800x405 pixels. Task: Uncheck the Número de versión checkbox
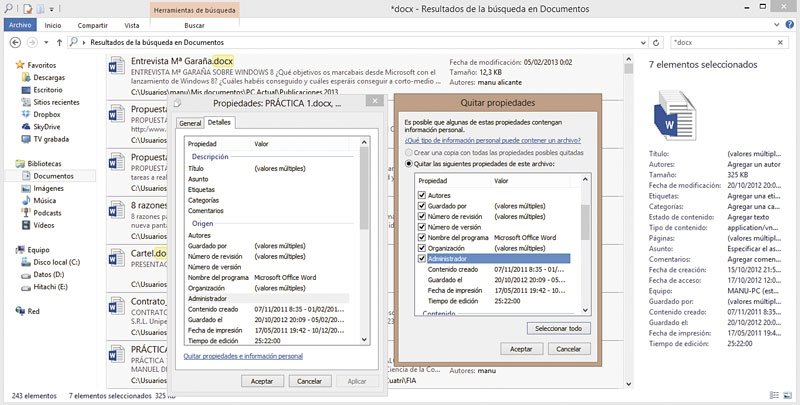pyautogui.click(x=421, y=227)
